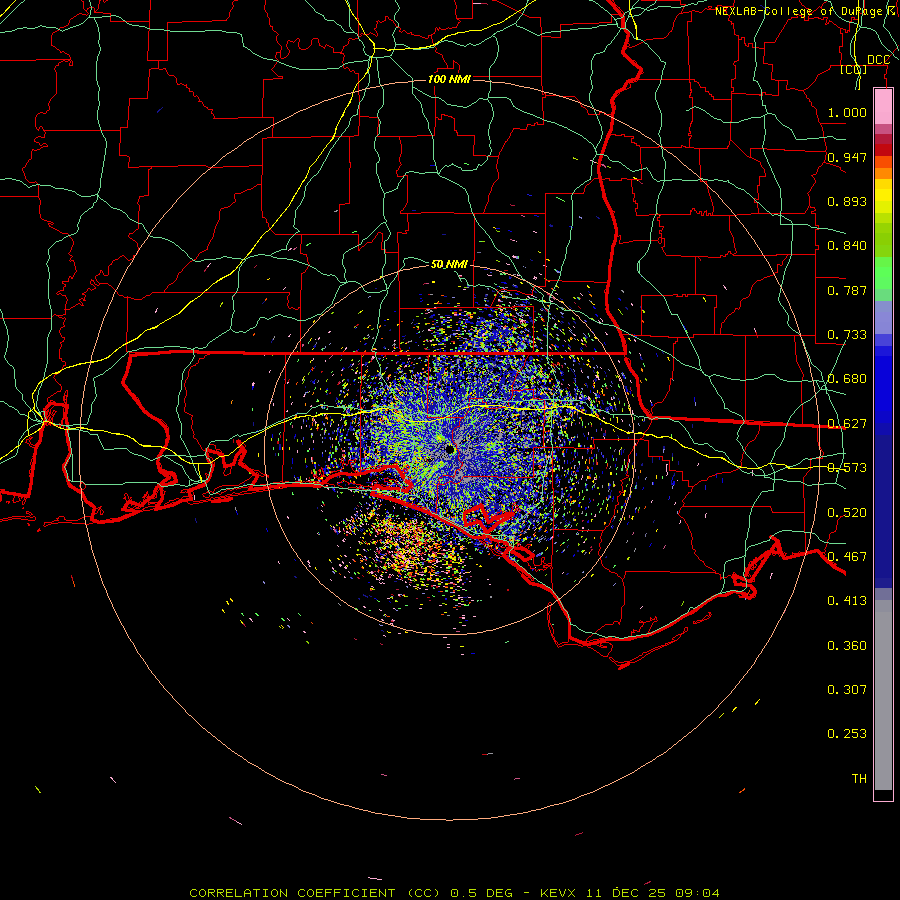Click the bright green color bar segment
Screen dimensions: 900x900
pyautogui.click(x=883, y=273)
